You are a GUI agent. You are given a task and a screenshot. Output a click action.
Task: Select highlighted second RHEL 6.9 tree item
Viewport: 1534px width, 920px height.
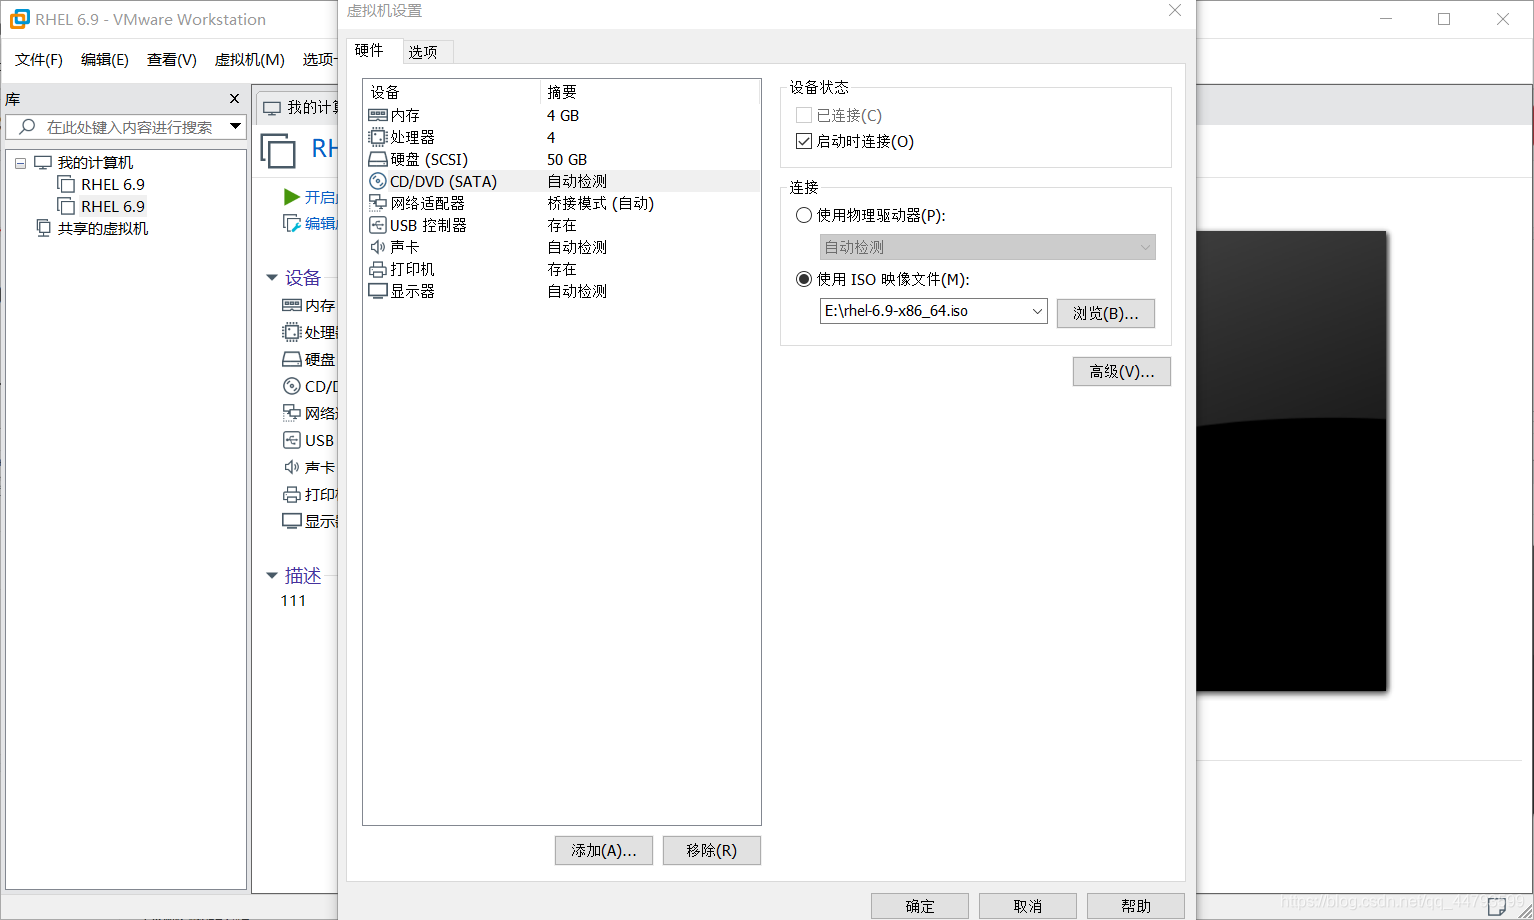pos(113,206)
